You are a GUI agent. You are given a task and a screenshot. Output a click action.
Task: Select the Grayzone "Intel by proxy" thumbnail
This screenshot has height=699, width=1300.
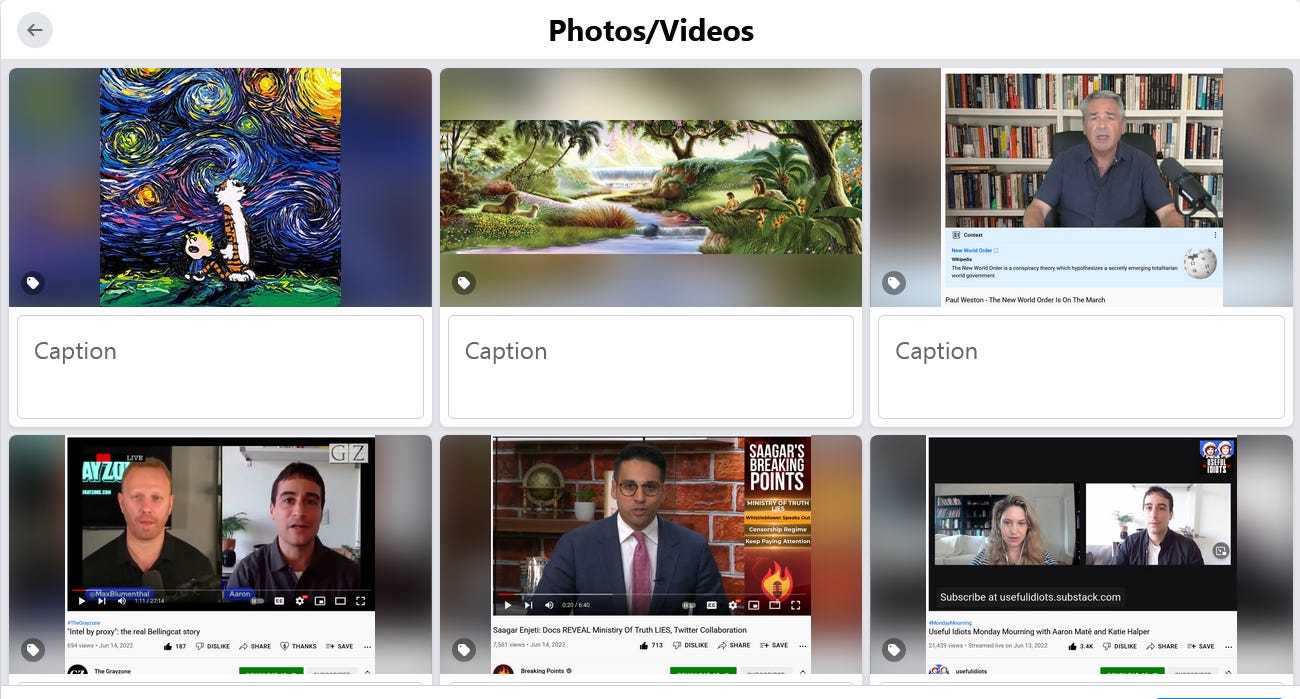[220, 555]
